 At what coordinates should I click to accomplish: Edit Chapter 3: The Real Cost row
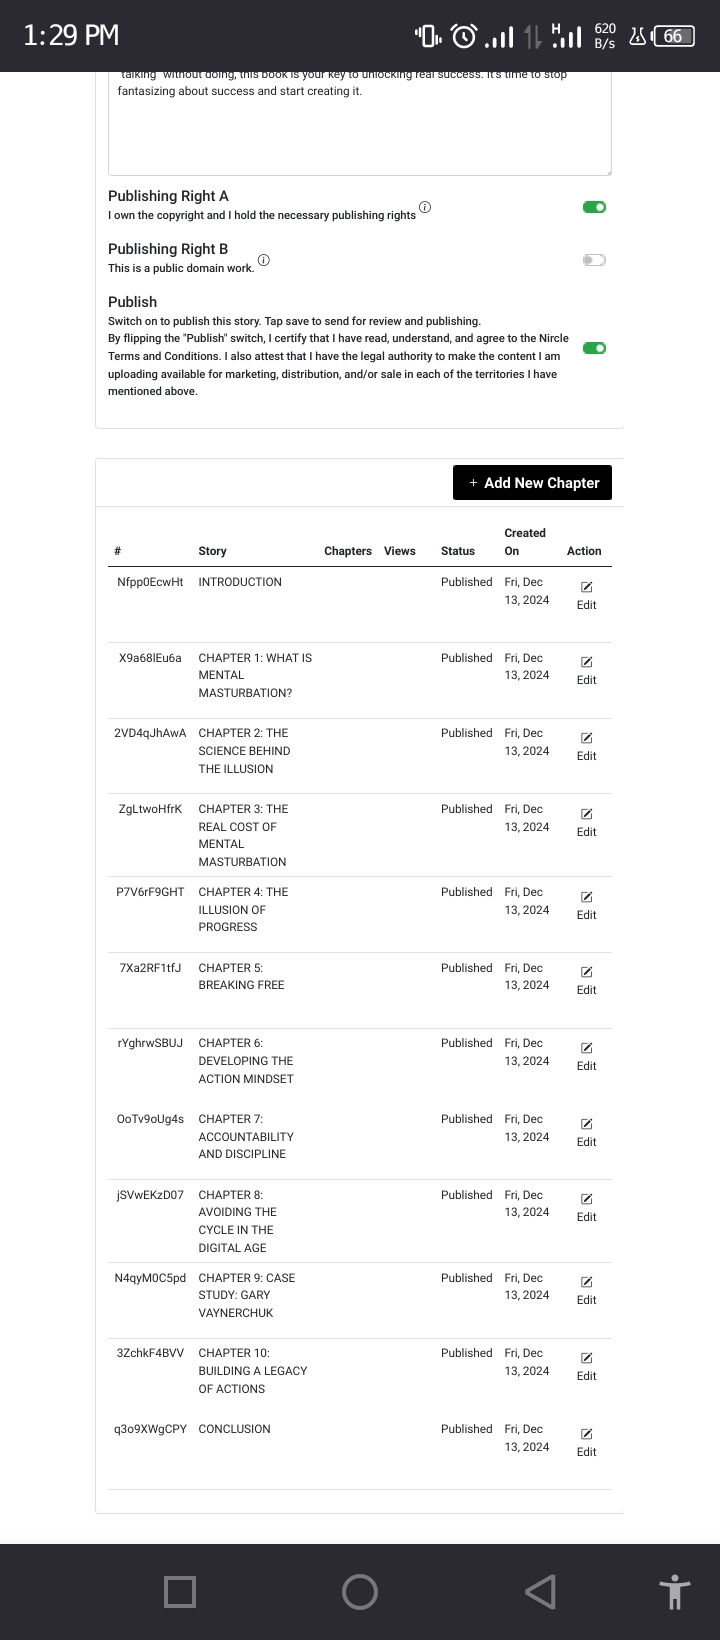tap(587, 814)
